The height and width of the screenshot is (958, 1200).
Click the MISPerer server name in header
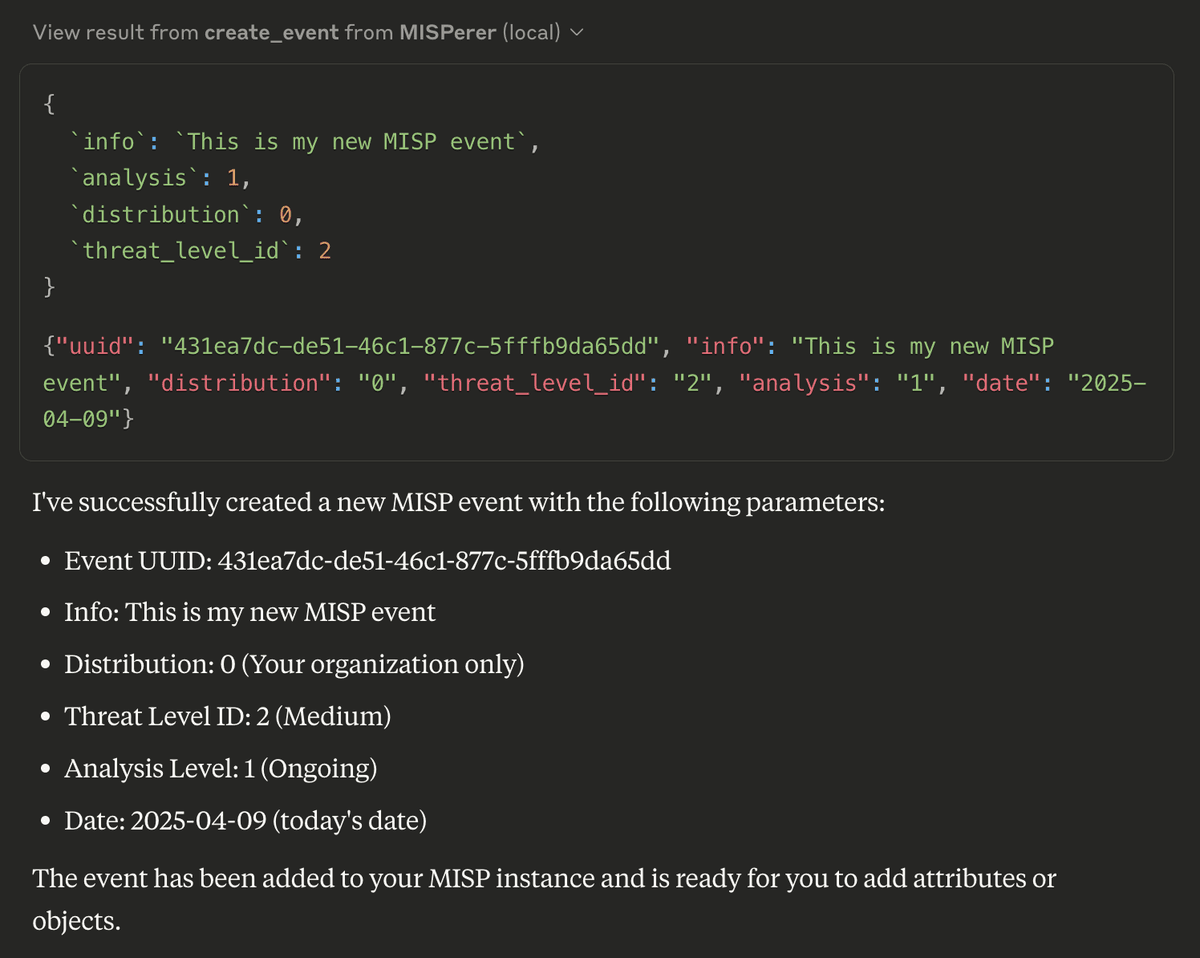click(447, 32)
